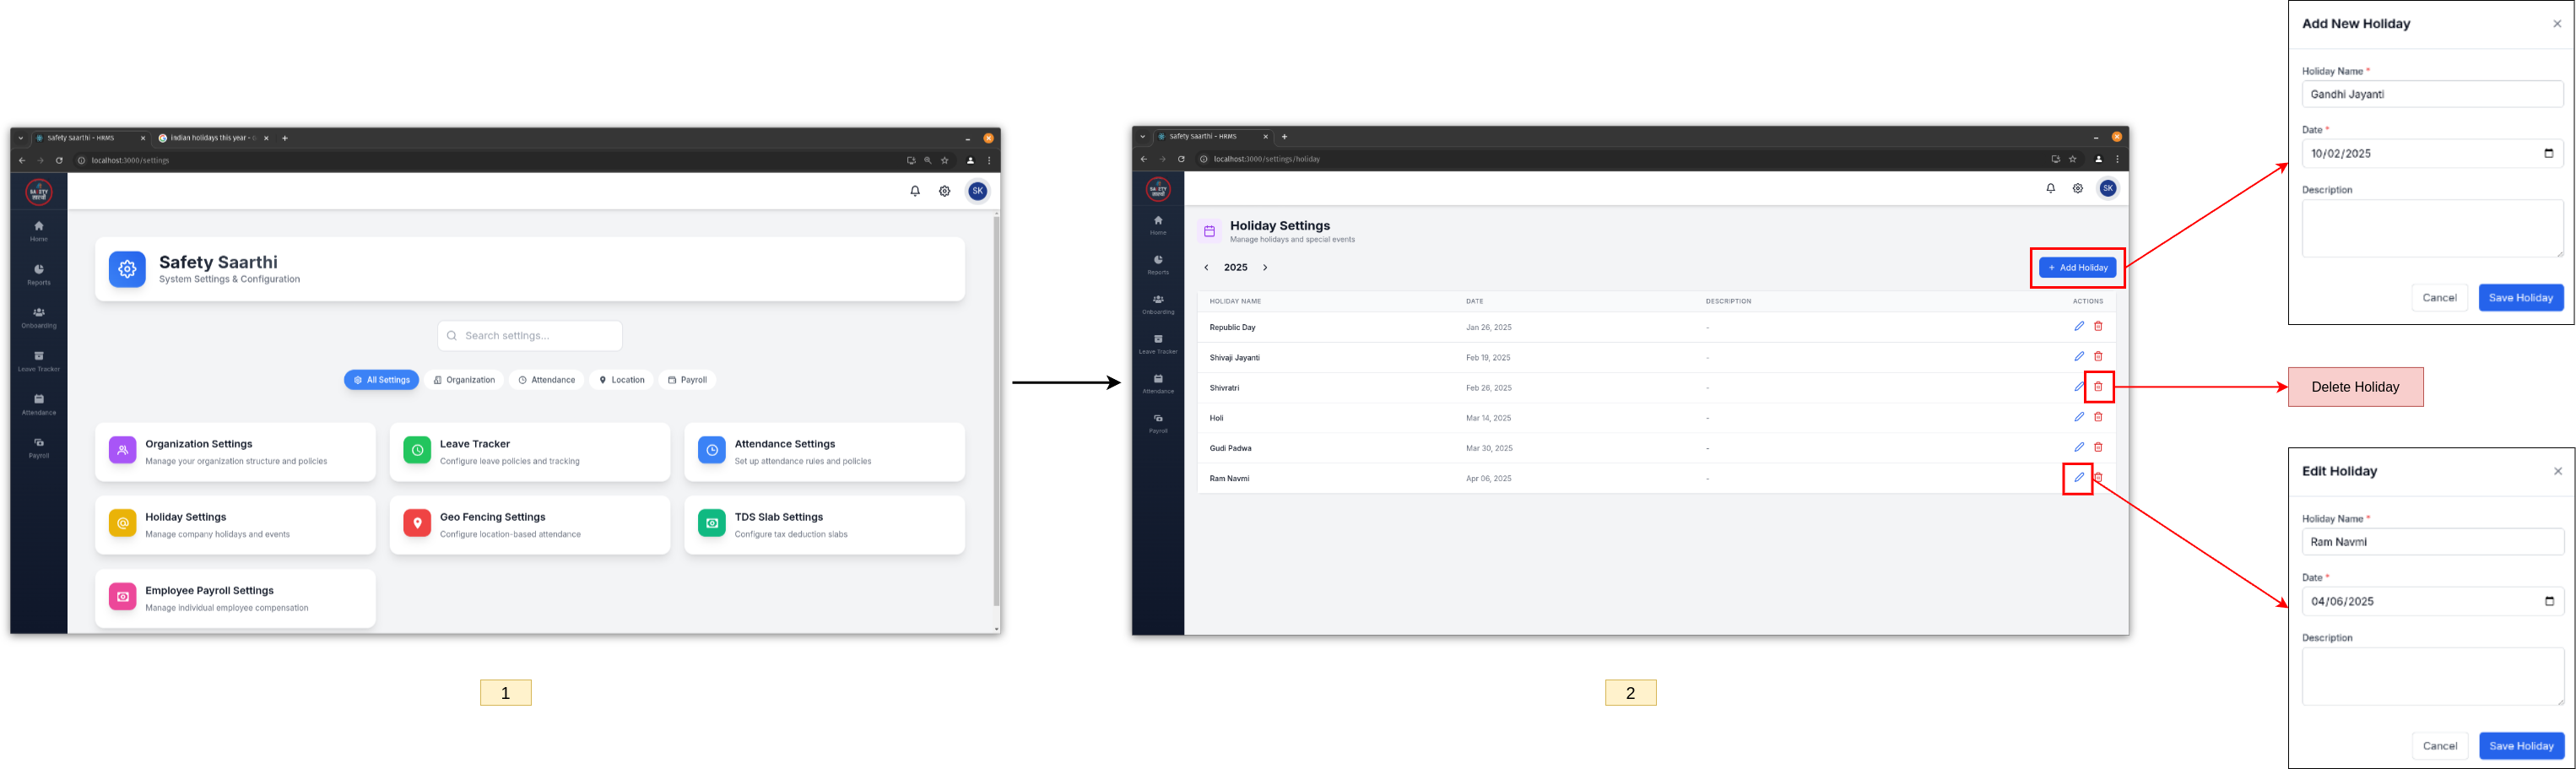Click Save Holiday in Add New Holiday
Screen dimensions: 2576x769
[x=2520, y=298]
